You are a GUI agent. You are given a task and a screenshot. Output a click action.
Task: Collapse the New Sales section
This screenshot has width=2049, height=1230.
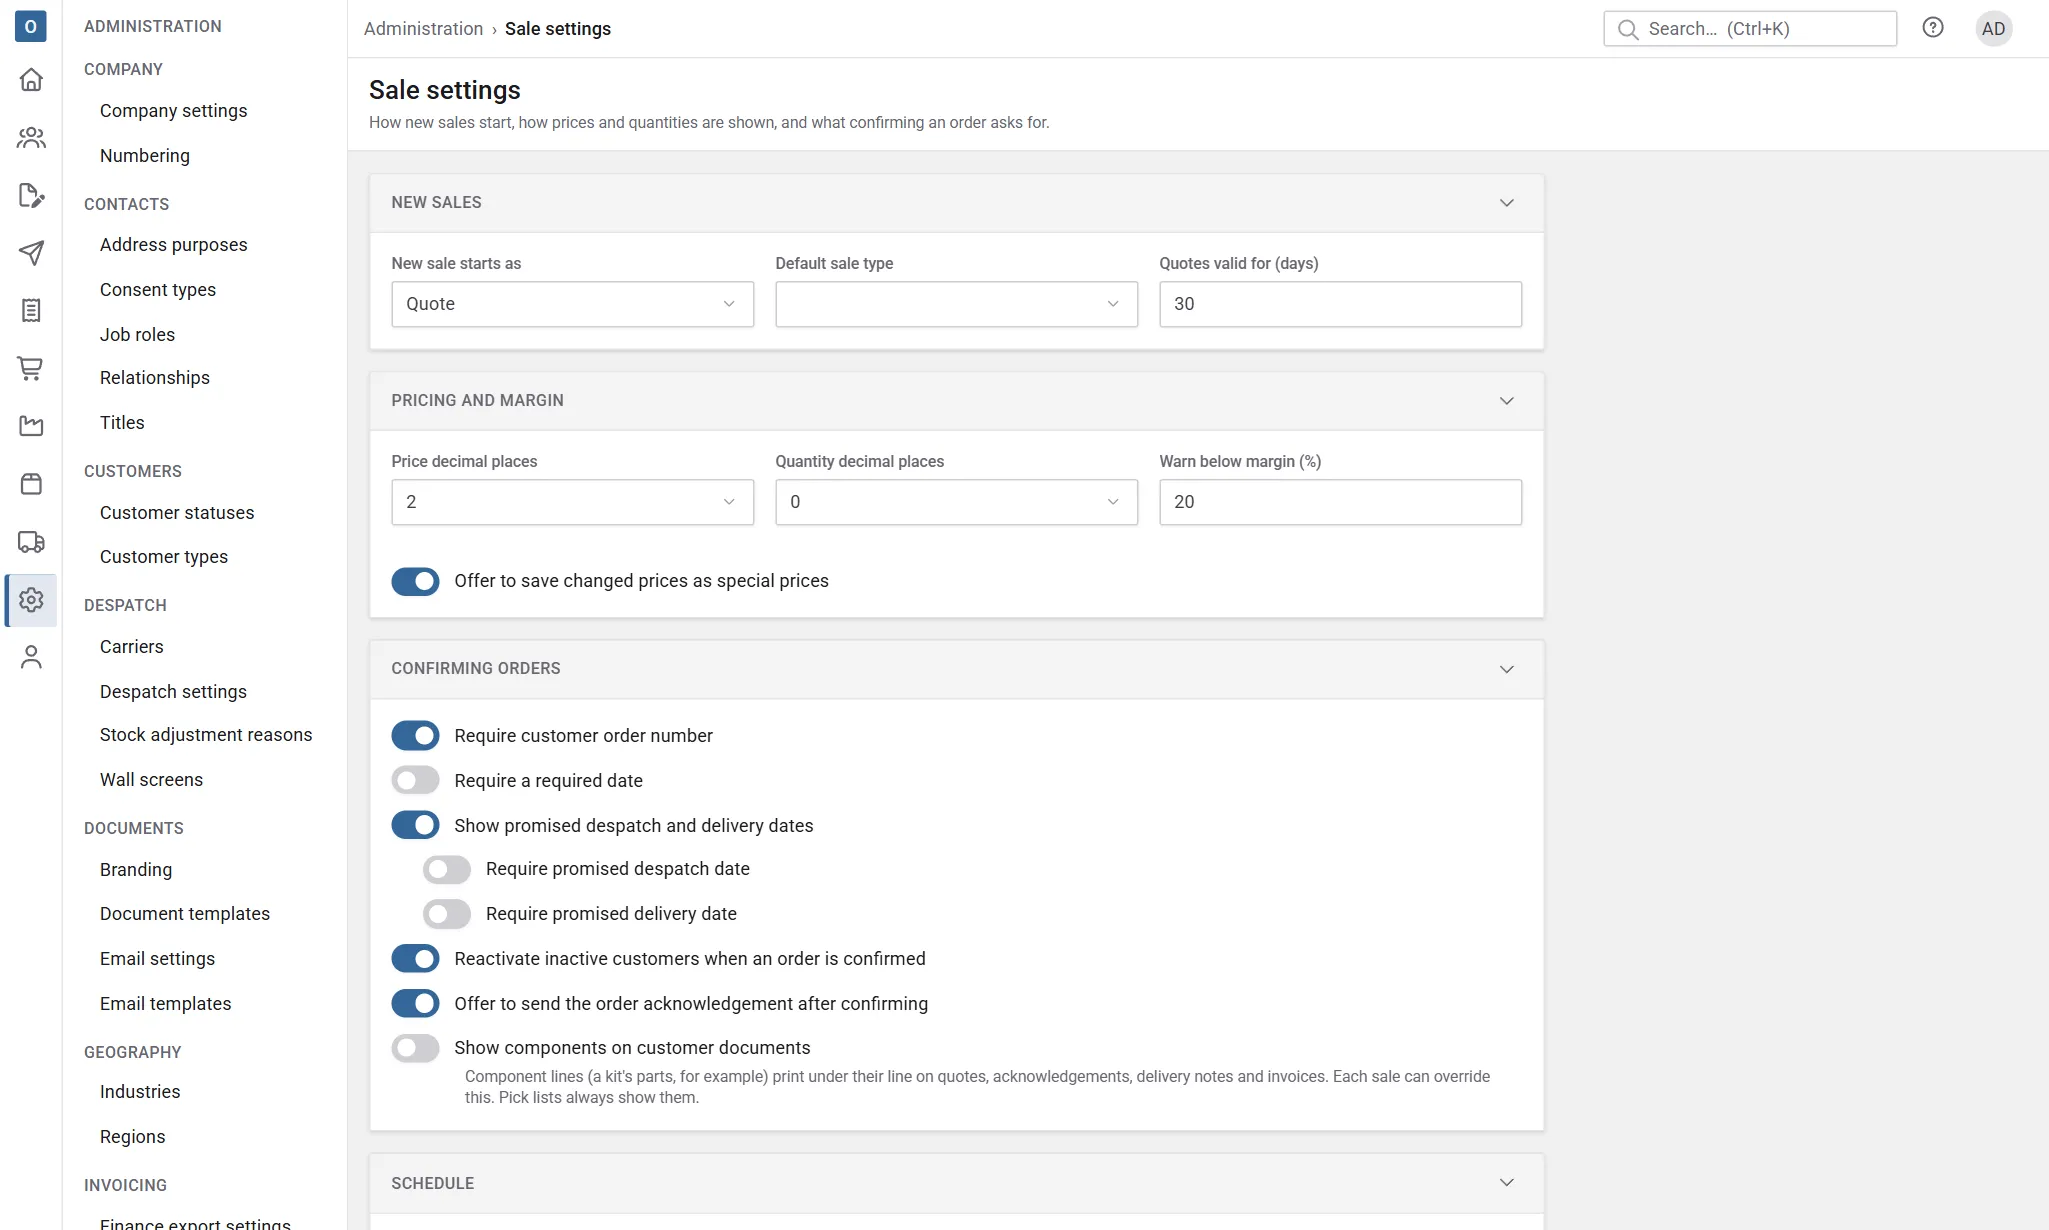tap(1507, 203)
